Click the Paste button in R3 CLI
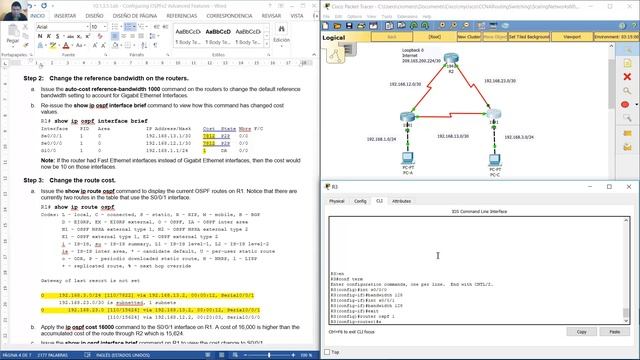This screenshot has width=640, height=360. 614,332
